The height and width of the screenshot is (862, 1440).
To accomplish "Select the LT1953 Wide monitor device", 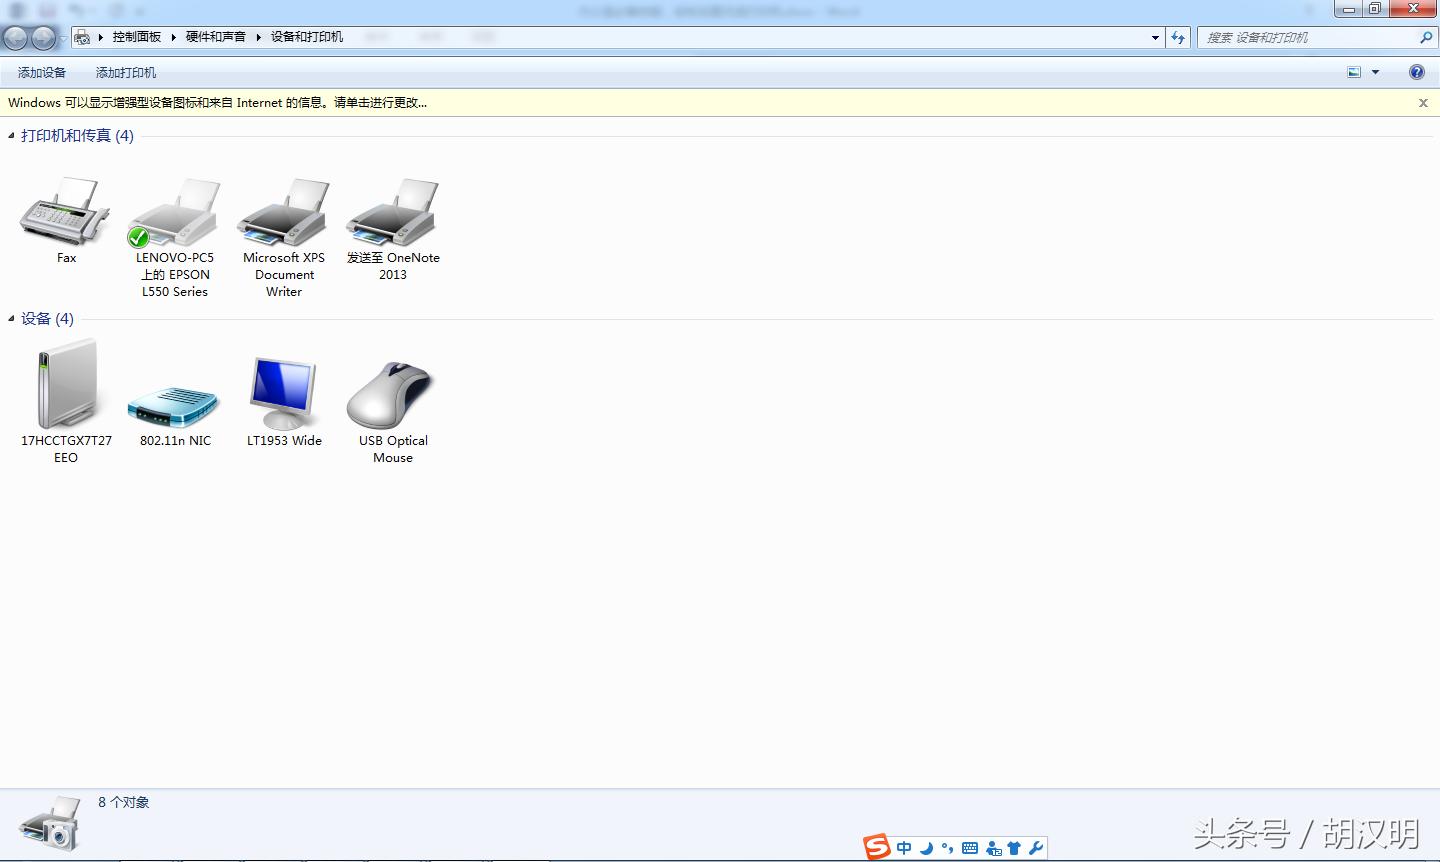I will (x=284, y=393).
